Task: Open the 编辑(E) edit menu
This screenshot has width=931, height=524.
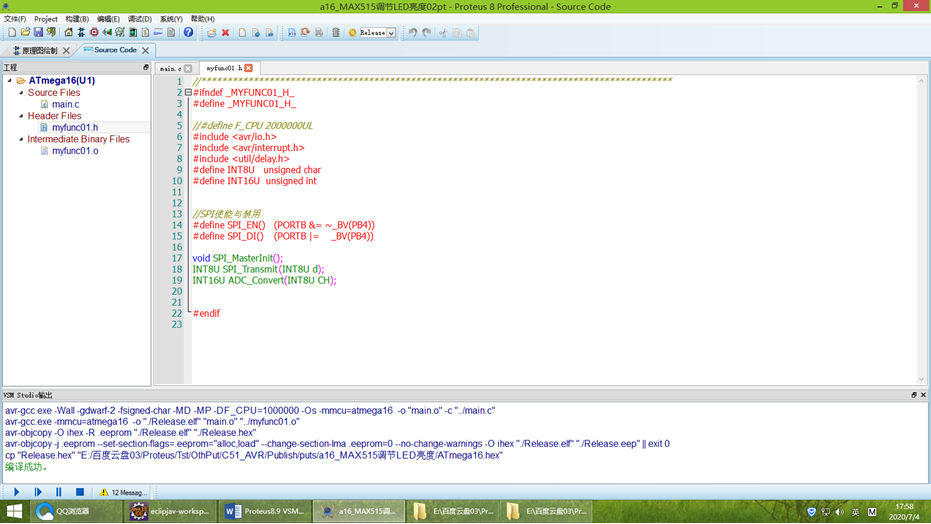Action: pyautogui.click(x=108, y=19)
